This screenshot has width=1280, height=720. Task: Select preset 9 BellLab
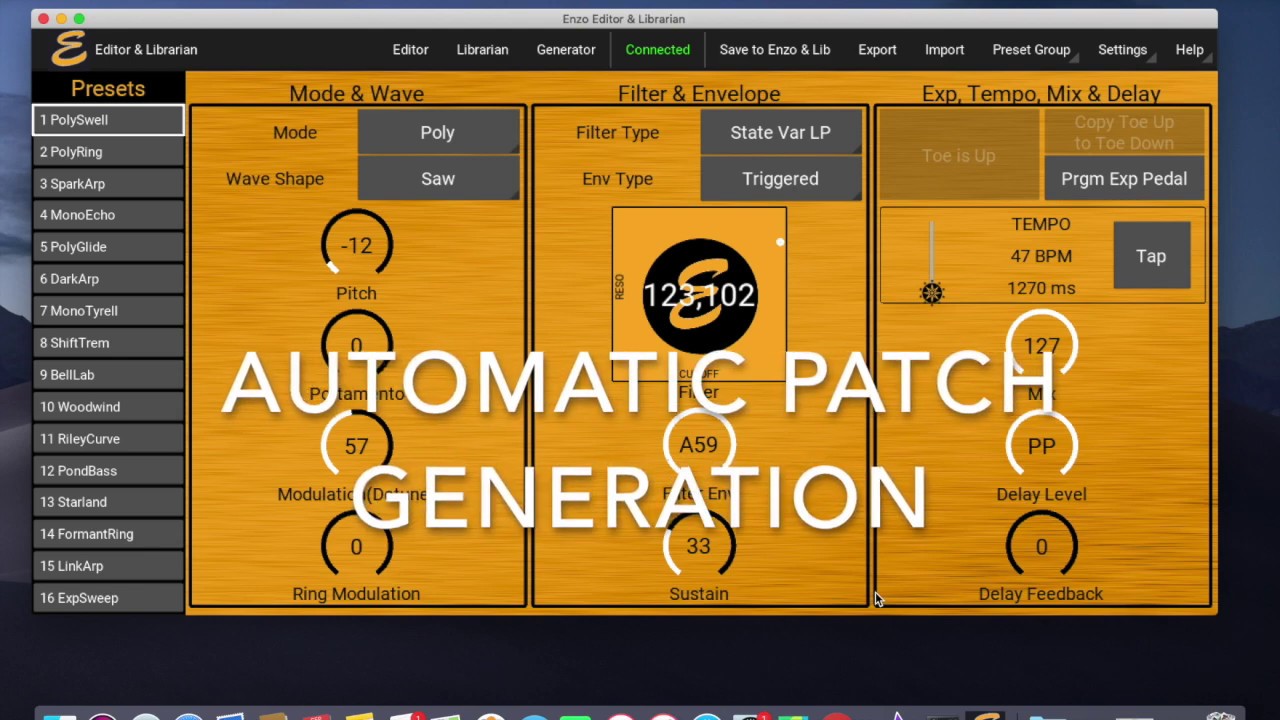(108, 375)
